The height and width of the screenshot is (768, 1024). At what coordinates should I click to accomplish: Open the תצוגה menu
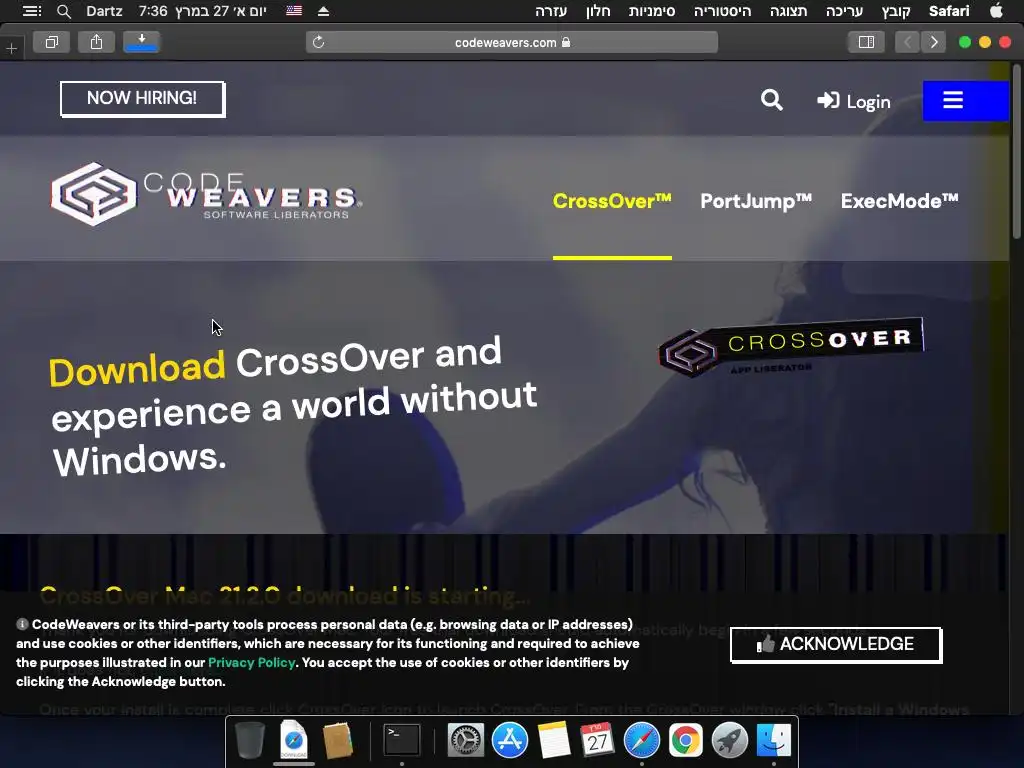point(788,11)
